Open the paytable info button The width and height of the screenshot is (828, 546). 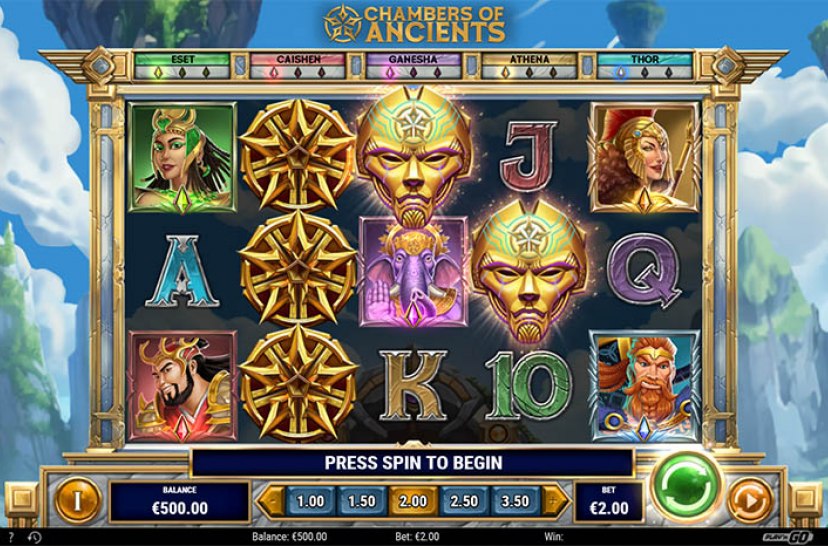(x=78, y=500)
